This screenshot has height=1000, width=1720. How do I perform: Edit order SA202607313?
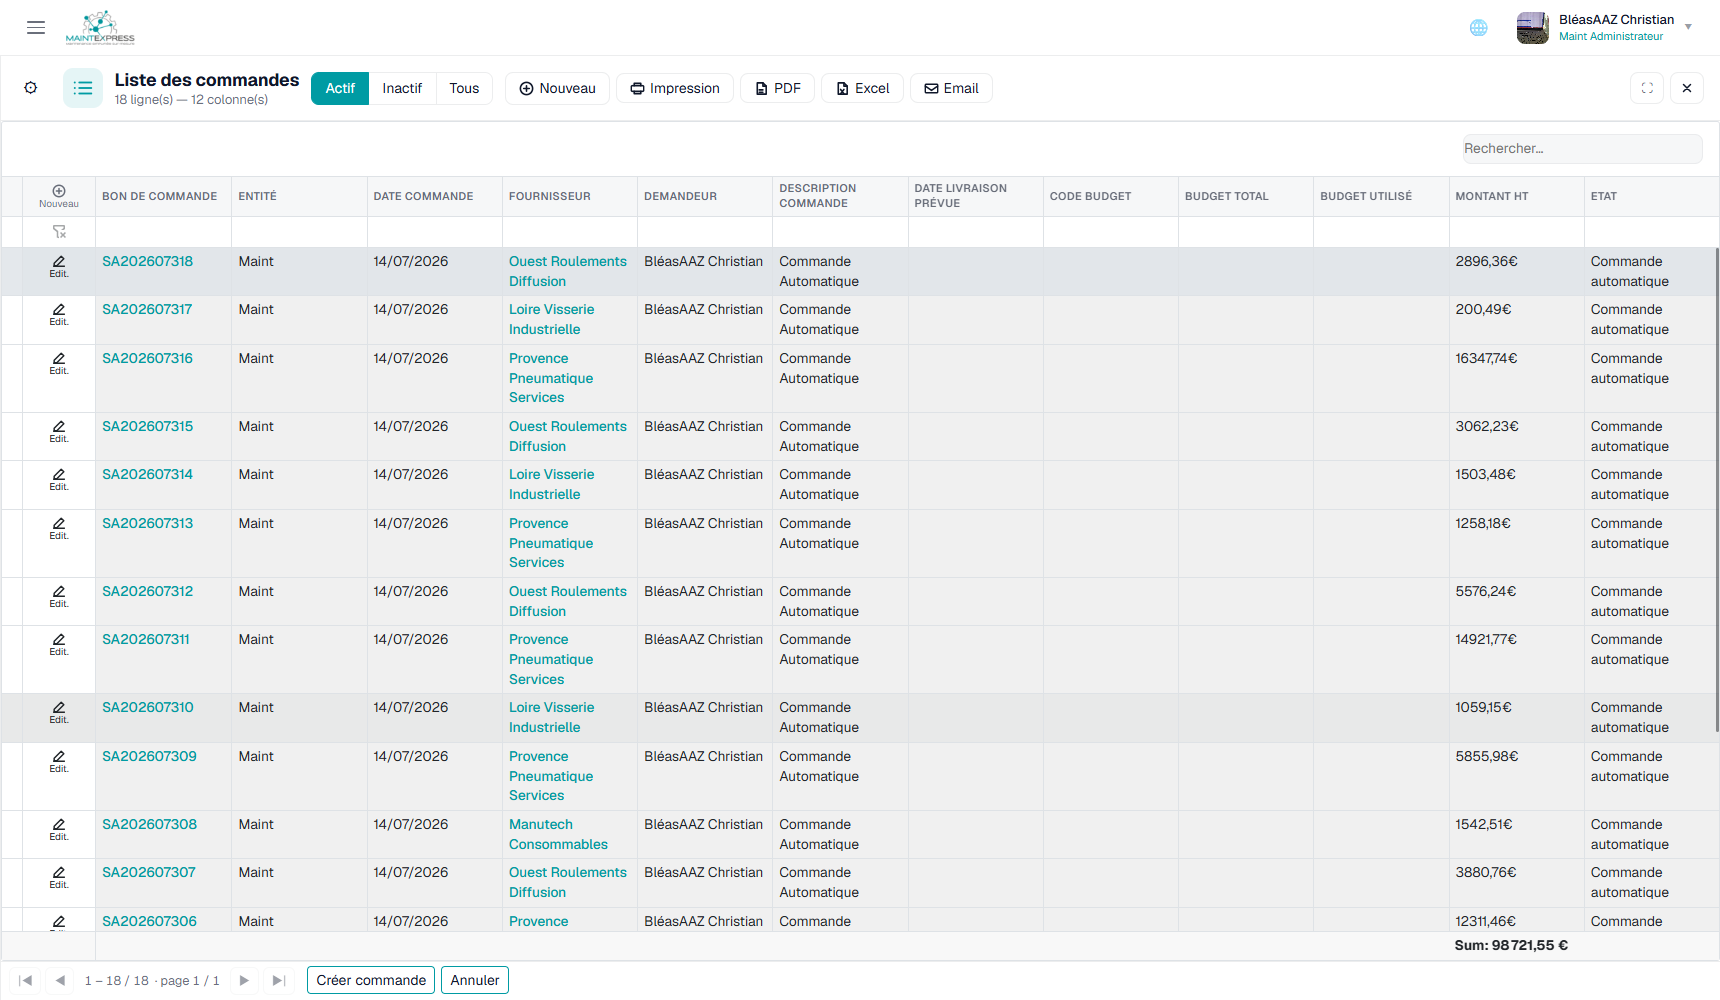59,528
